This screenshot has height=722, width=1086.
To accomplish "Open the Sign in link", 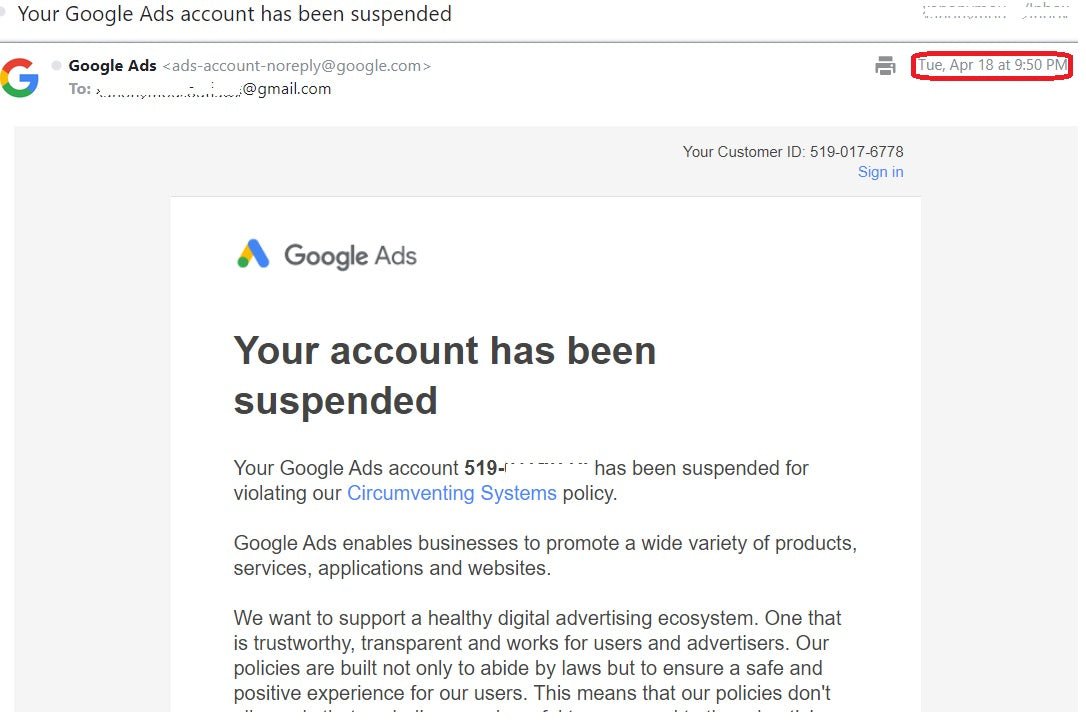I will [880, 172].
